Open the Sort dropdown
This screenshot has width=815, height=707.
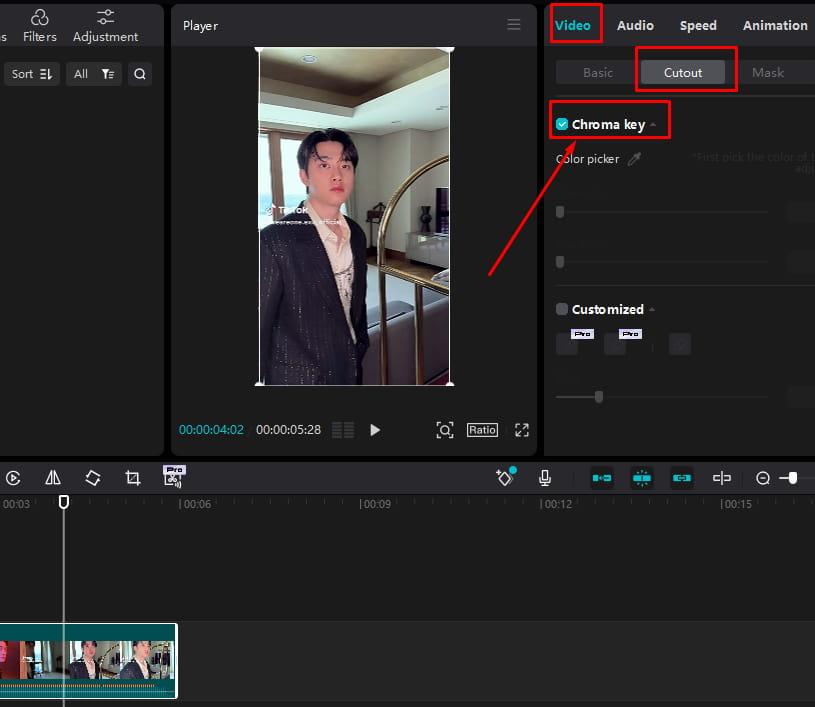pos(31,73)
